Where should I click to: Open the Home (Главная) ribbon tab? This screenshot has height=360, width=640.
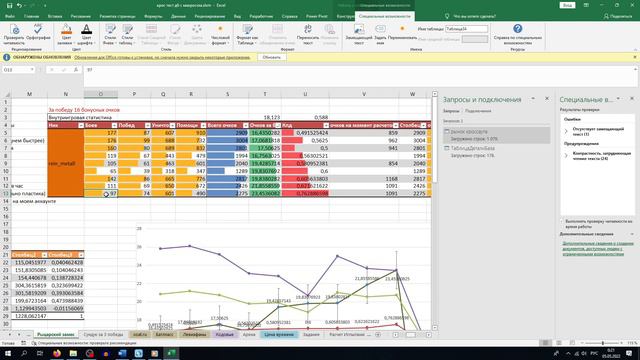coord(31,16)
